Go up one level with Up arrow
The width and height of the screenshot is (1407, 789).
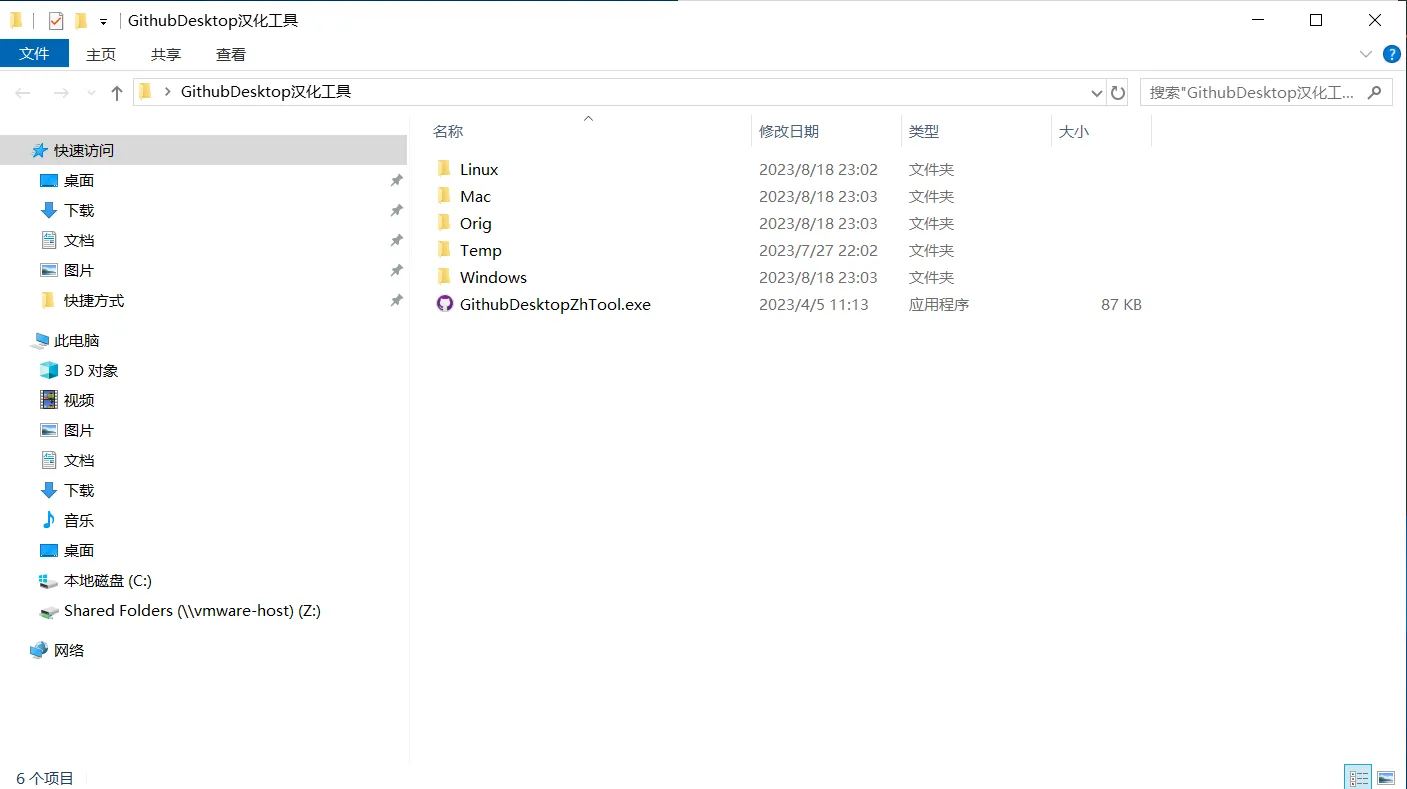pyautogui.click(x=117, y=92)
